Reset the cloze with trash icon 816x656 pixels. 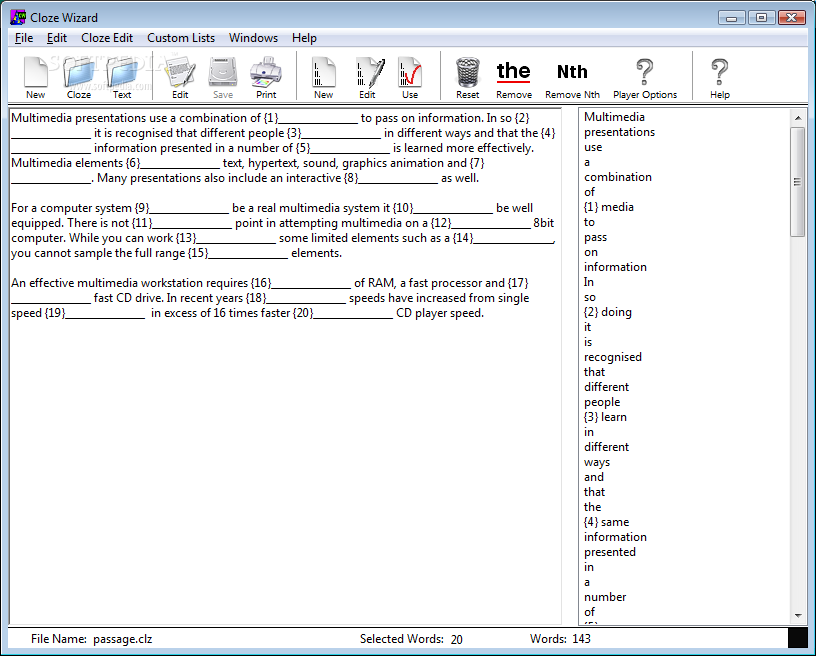tap(467, 78)
